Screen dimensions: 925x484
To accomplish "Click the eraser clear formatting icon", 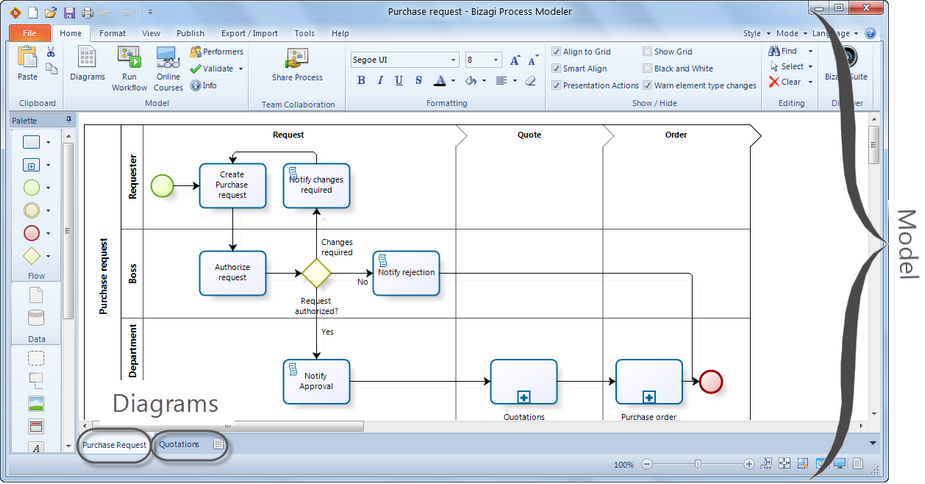I will point(530,81).
